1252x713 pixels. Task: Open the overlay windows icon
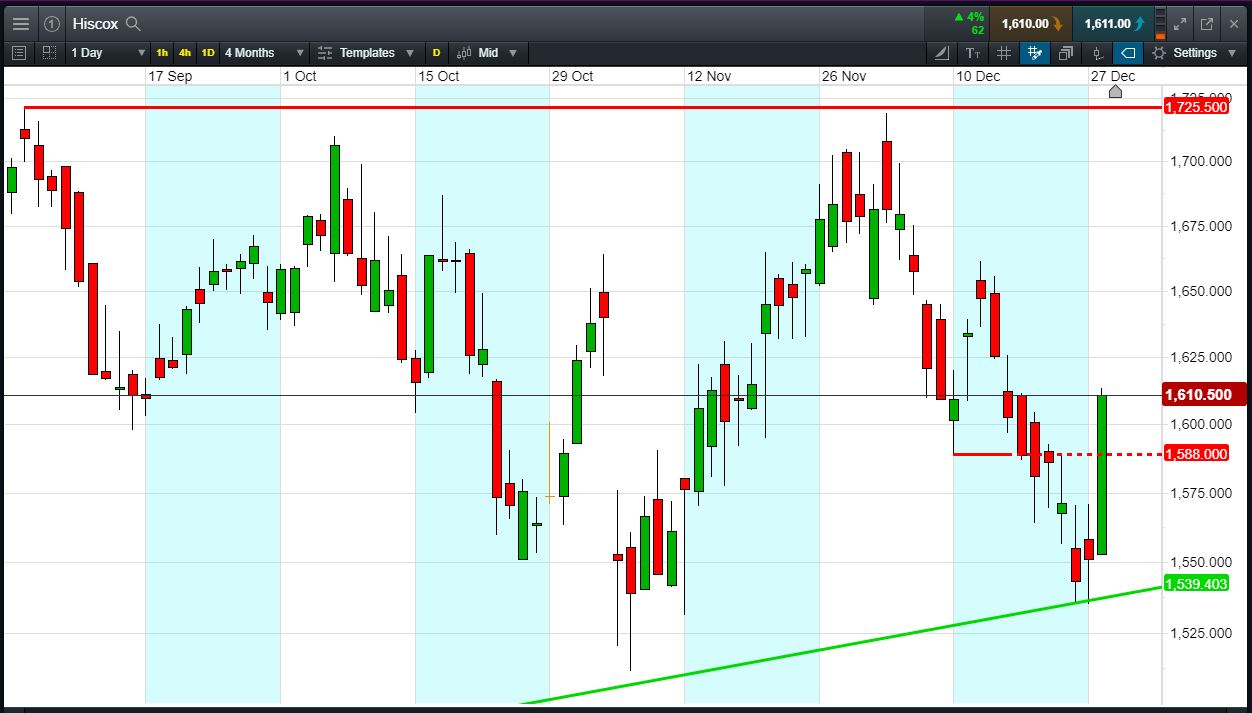click(1066, 52)
